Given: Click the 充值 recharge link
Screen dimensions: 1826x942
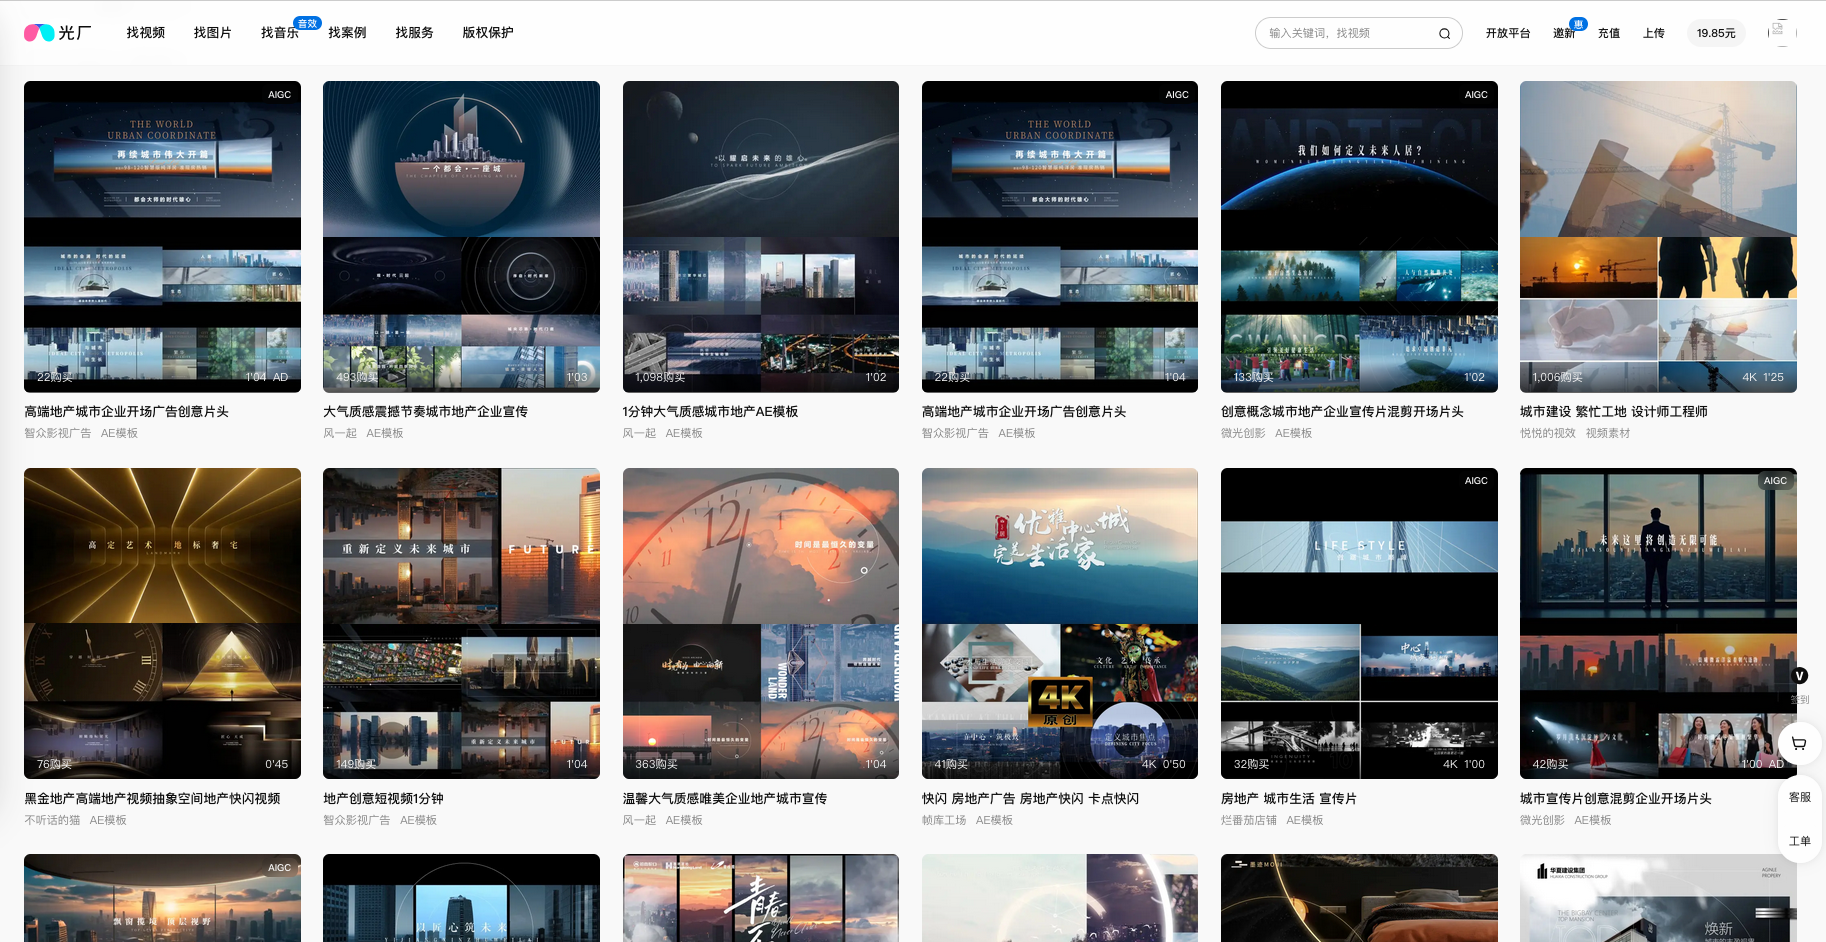Looking at the screenshot, I should 1609,33.
